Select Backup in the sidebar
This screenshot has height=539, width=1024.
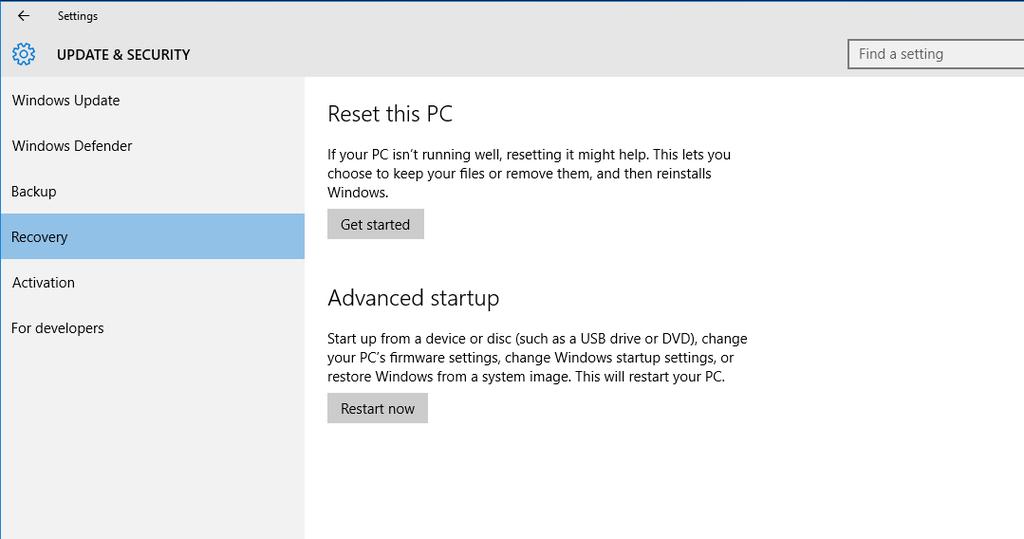153,191
